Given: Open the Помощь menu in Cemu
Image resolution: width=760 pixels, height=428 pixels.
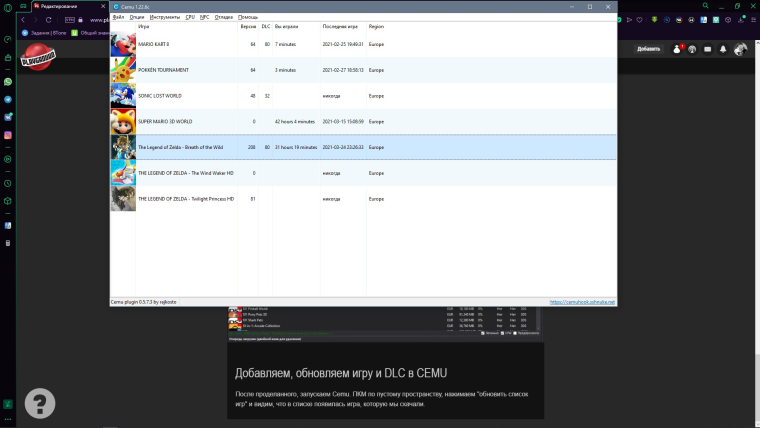Looking at the screenshot, I should click(248, 17).
